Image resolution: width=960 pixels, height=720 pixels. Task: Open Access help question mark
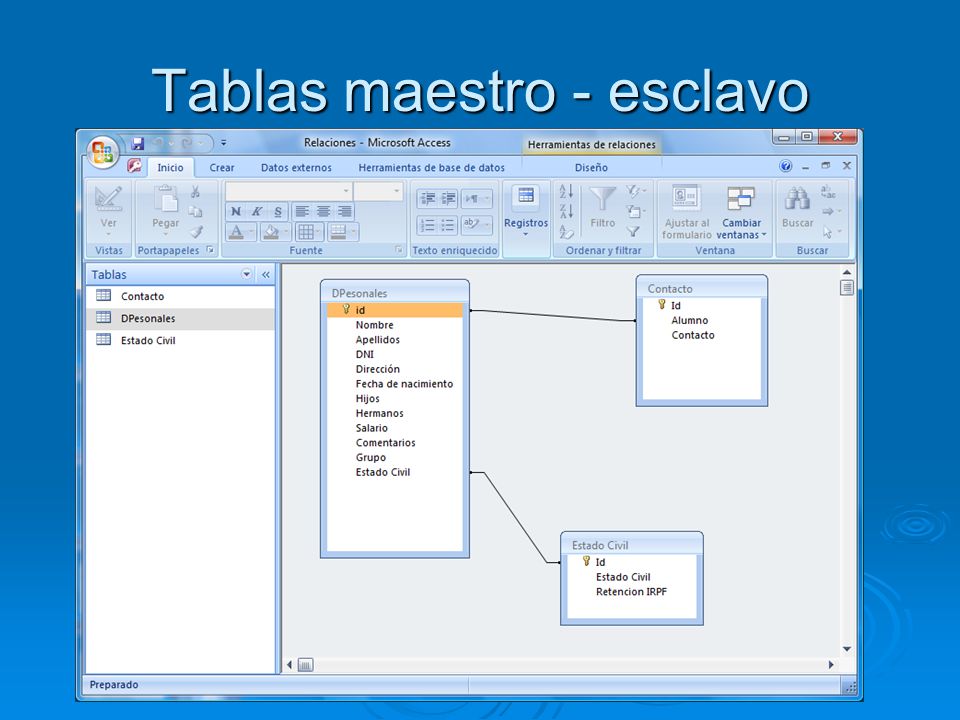pos(786,166)
